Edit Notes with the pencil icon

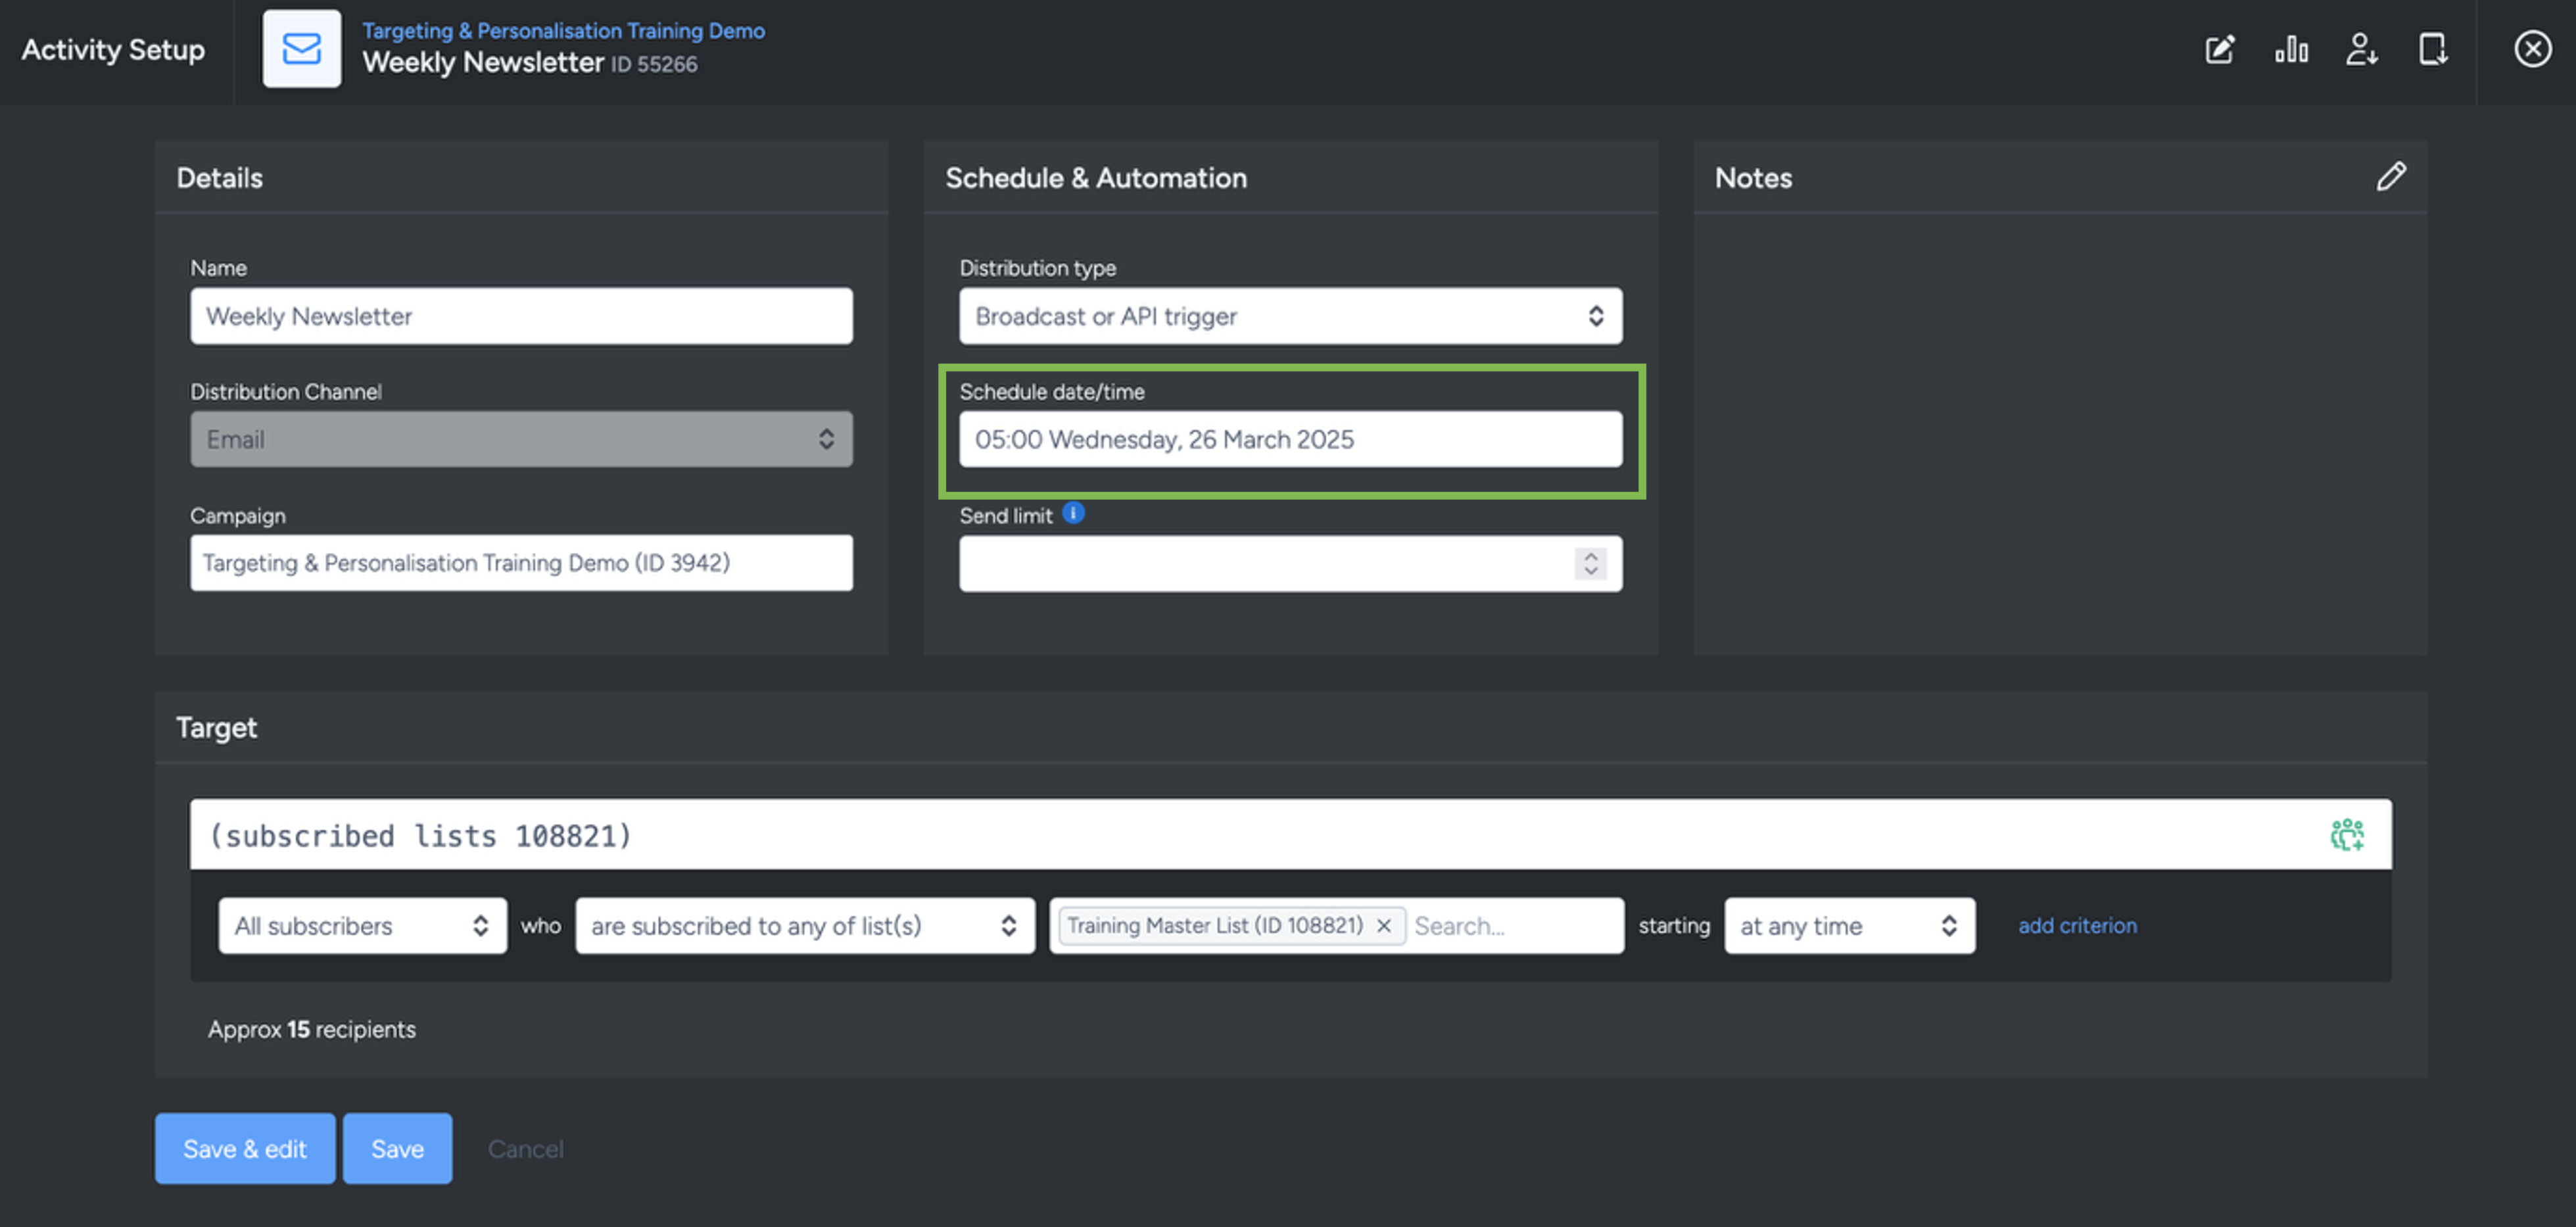[2391, 177]
